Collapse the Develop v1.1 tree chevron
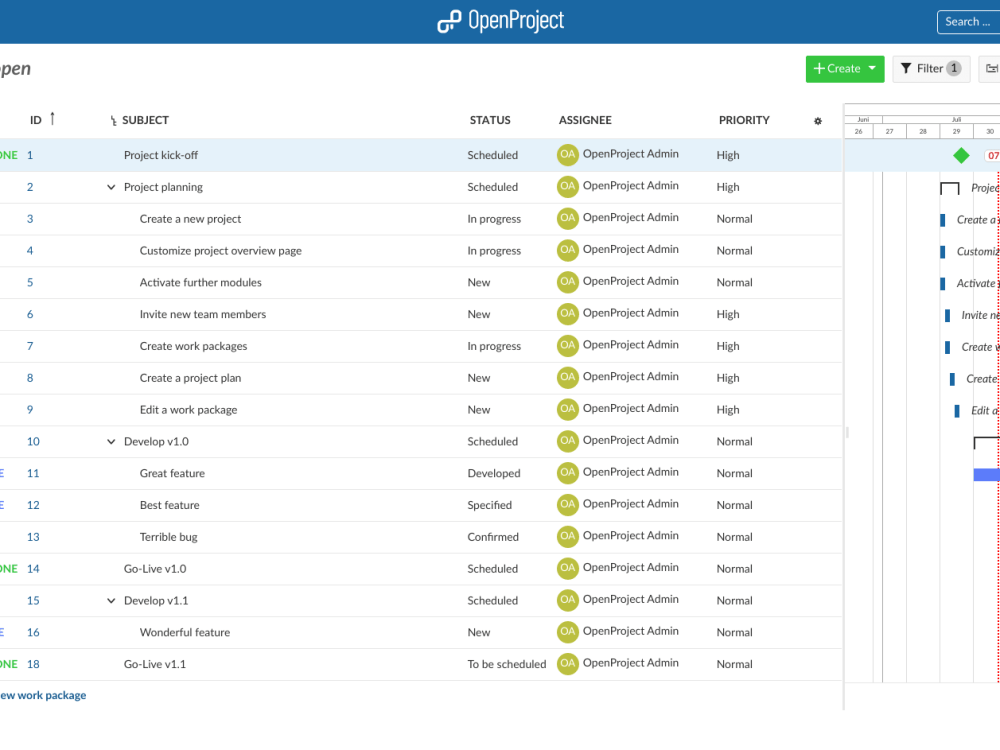Screen dimensions: 1000x750 click(110, 600)
